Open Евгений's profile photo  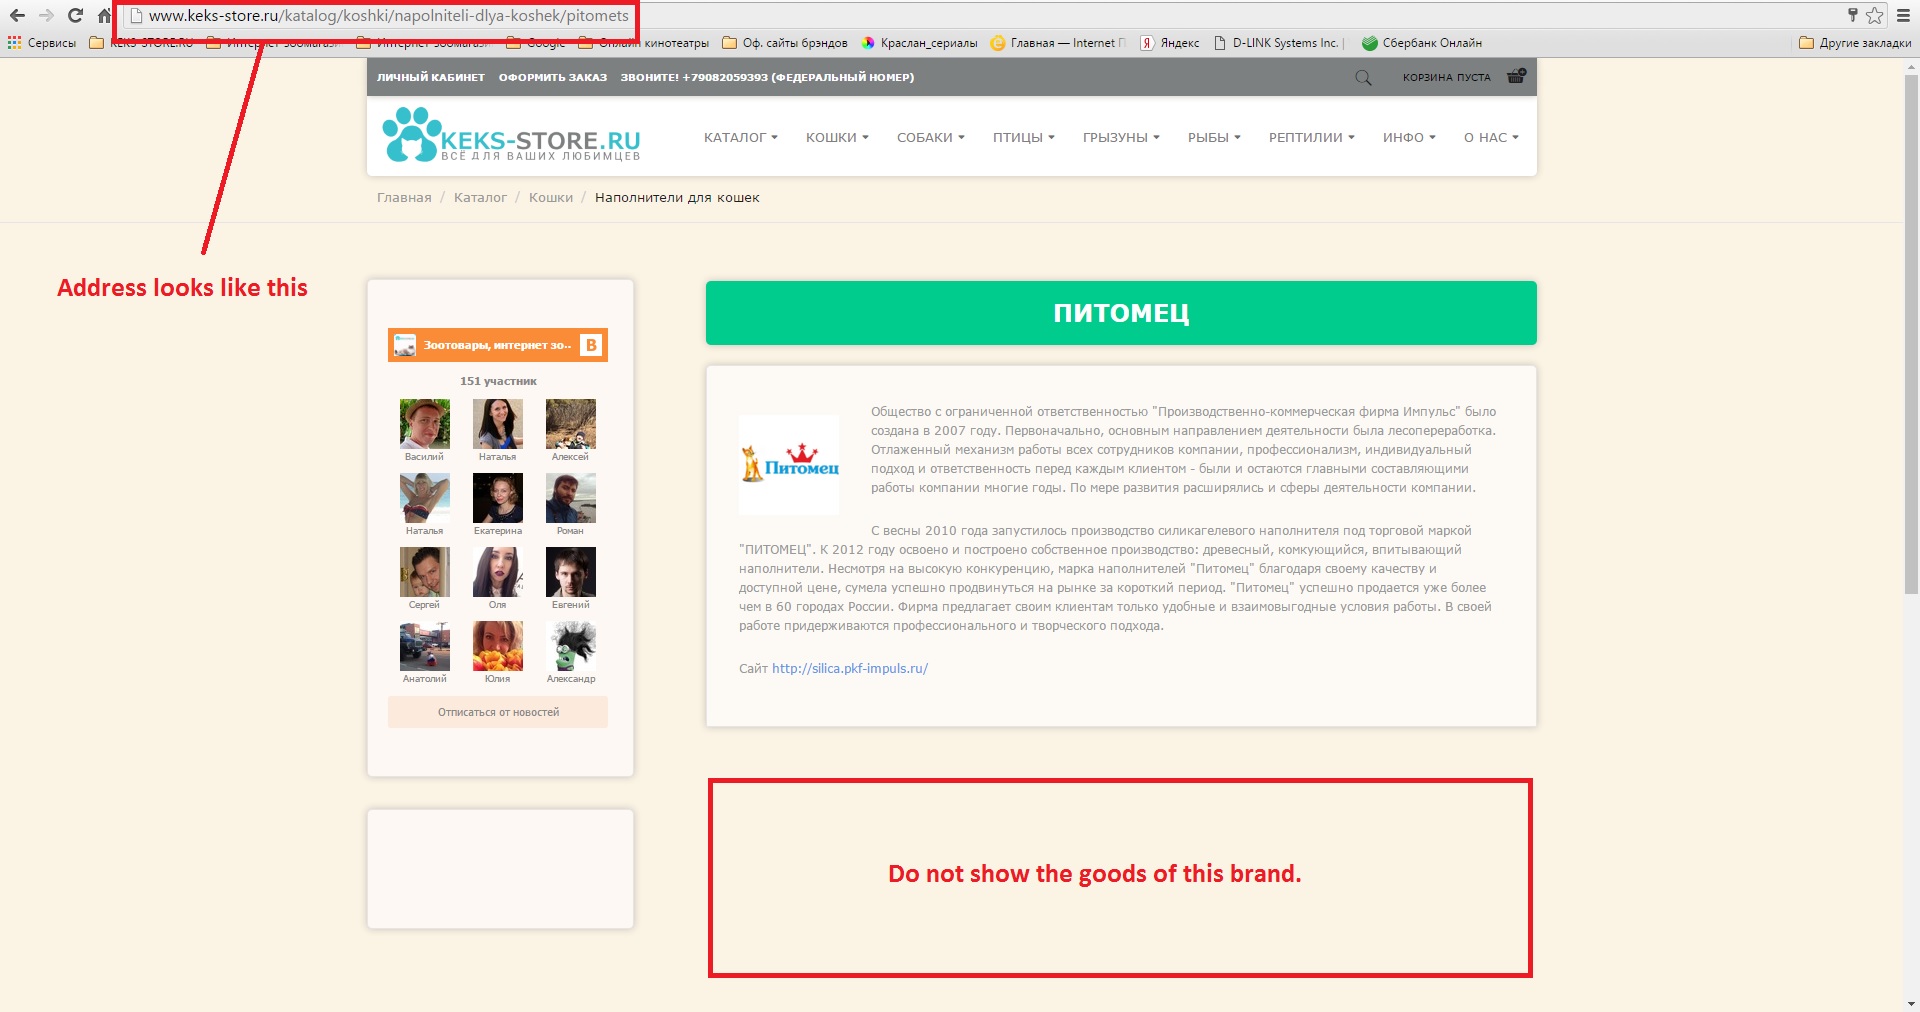[570, 572]
